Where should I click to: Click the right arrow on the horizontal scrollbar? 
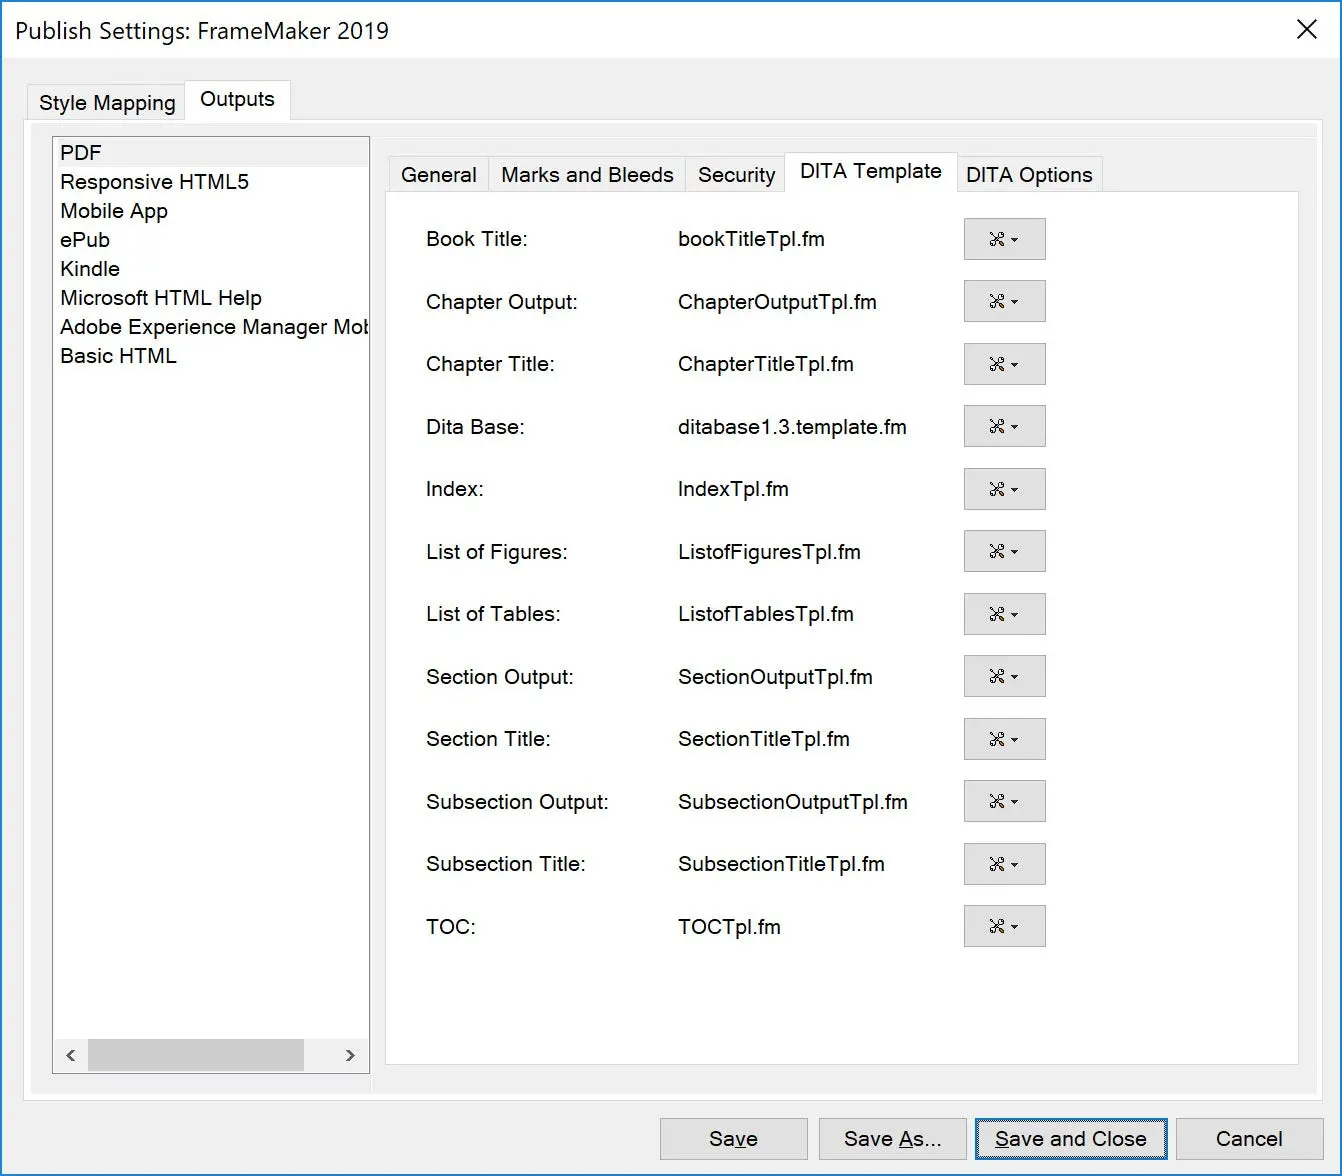(x=351, y=1055)
